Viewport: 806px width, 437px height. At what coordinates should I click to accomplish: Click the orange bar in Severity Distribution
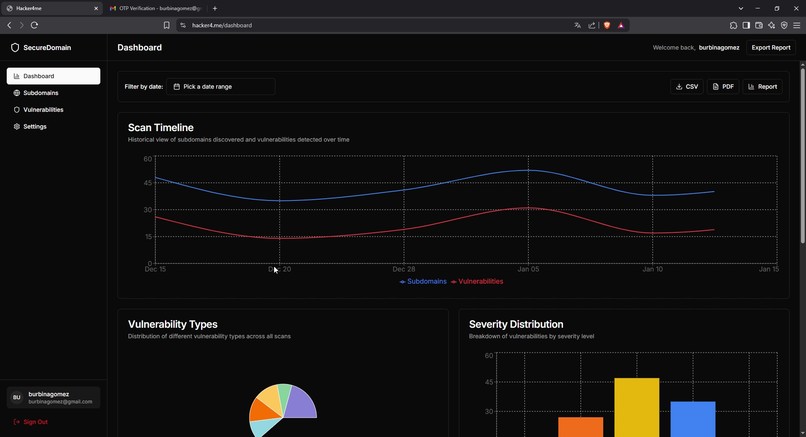click(x=580, y=427)
